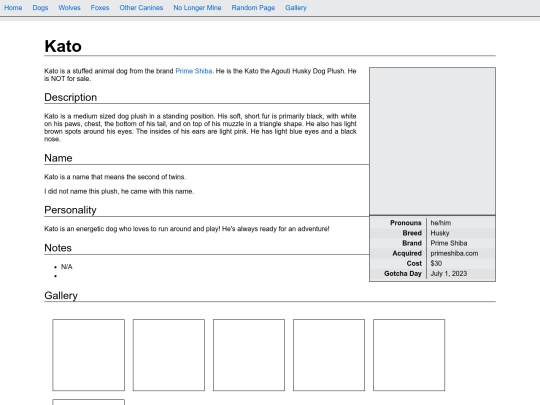Click the 'Prime Shiba' brand table value
The width and height of the screenshot is (540, 405).
(x=449, y=243)
